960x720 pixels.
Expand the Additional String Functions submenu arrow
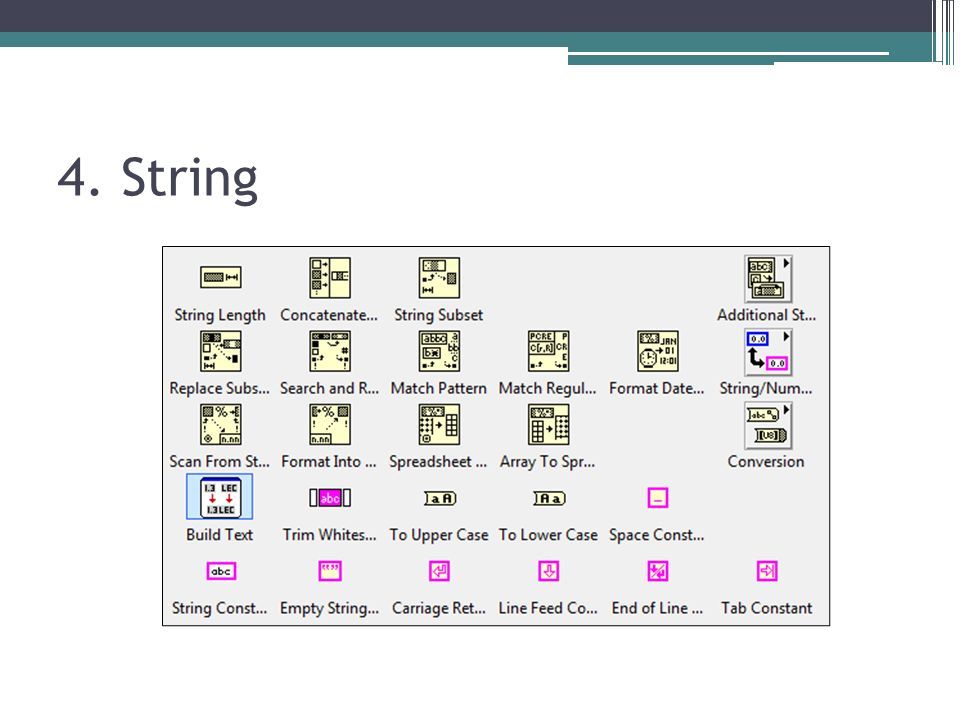click(786, 263)
